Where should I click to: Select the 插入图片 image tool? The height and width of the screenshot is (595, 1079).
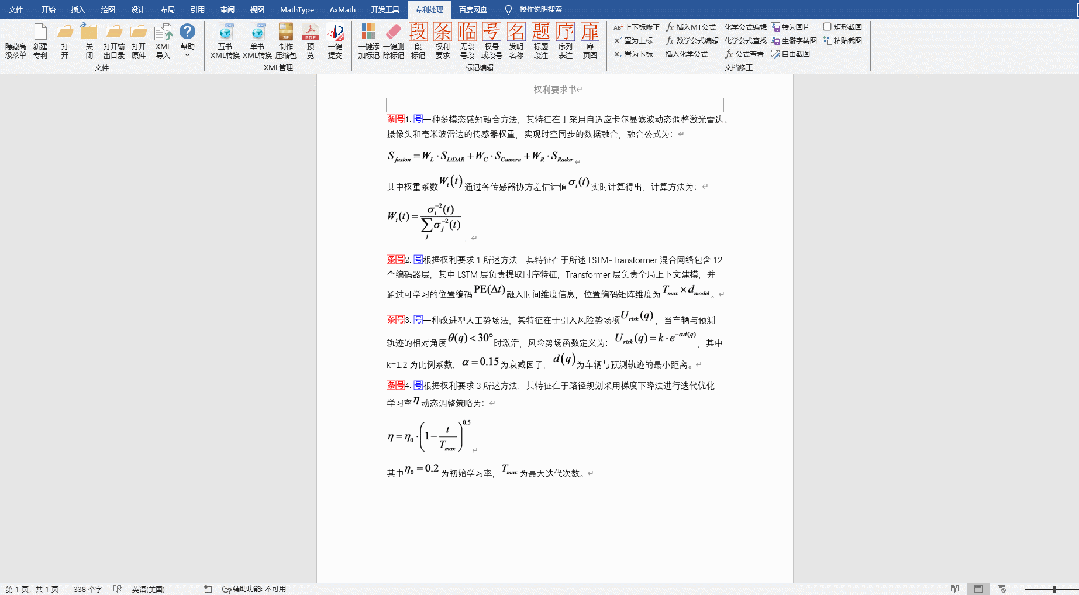pos(792,27)
